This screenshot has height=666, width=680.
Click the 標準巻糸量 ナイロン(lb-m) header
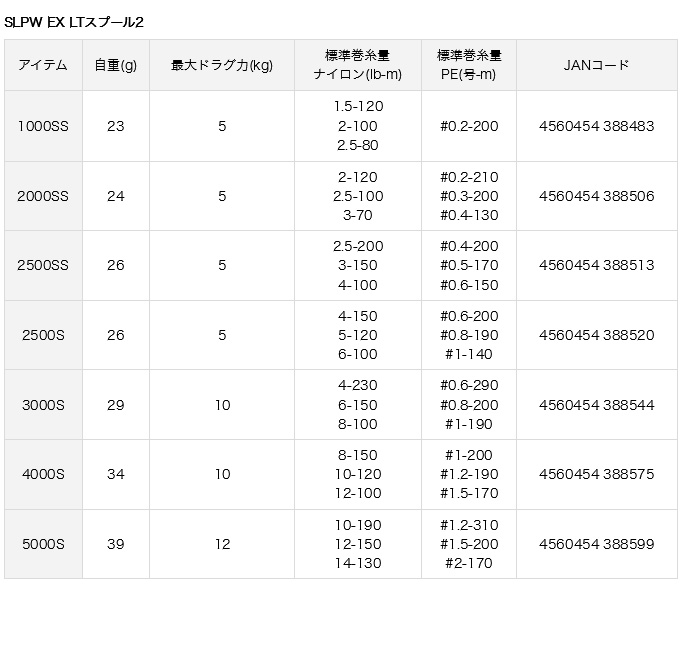pyautogui.click(x=358, y=65)
